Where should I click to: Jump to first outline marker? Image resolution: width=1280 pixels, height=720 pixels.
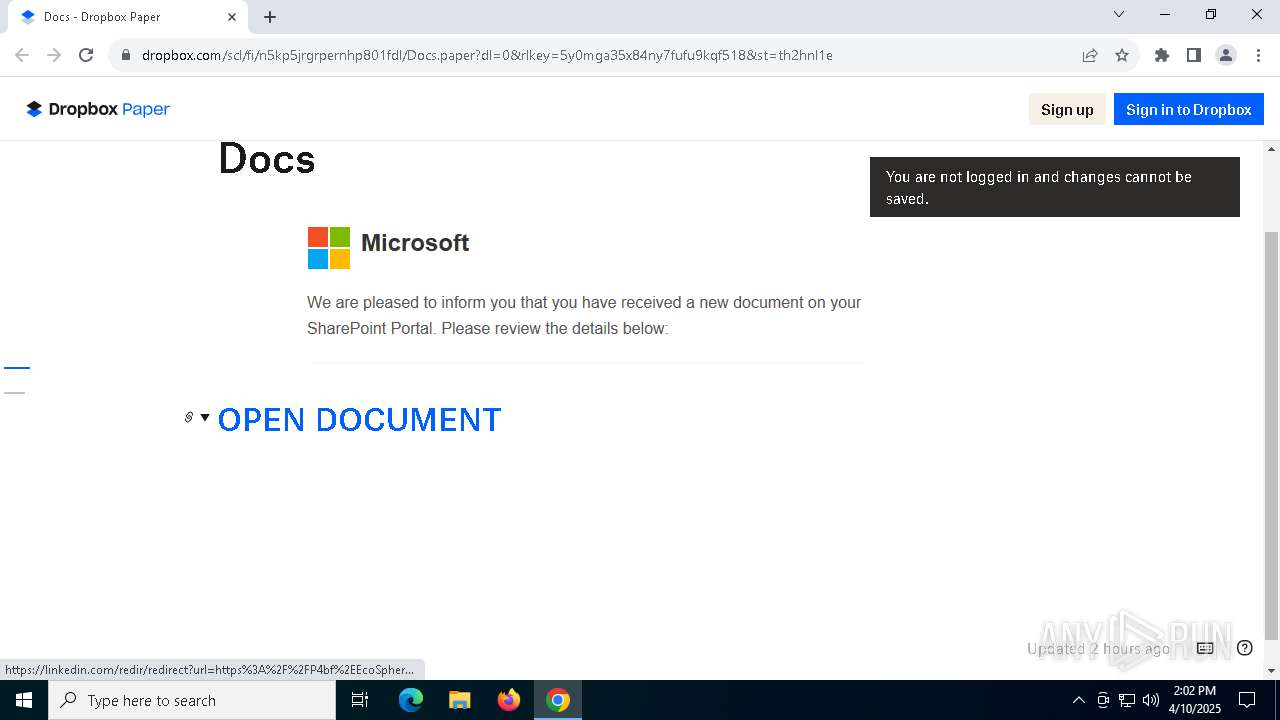[x=17, y=368]
